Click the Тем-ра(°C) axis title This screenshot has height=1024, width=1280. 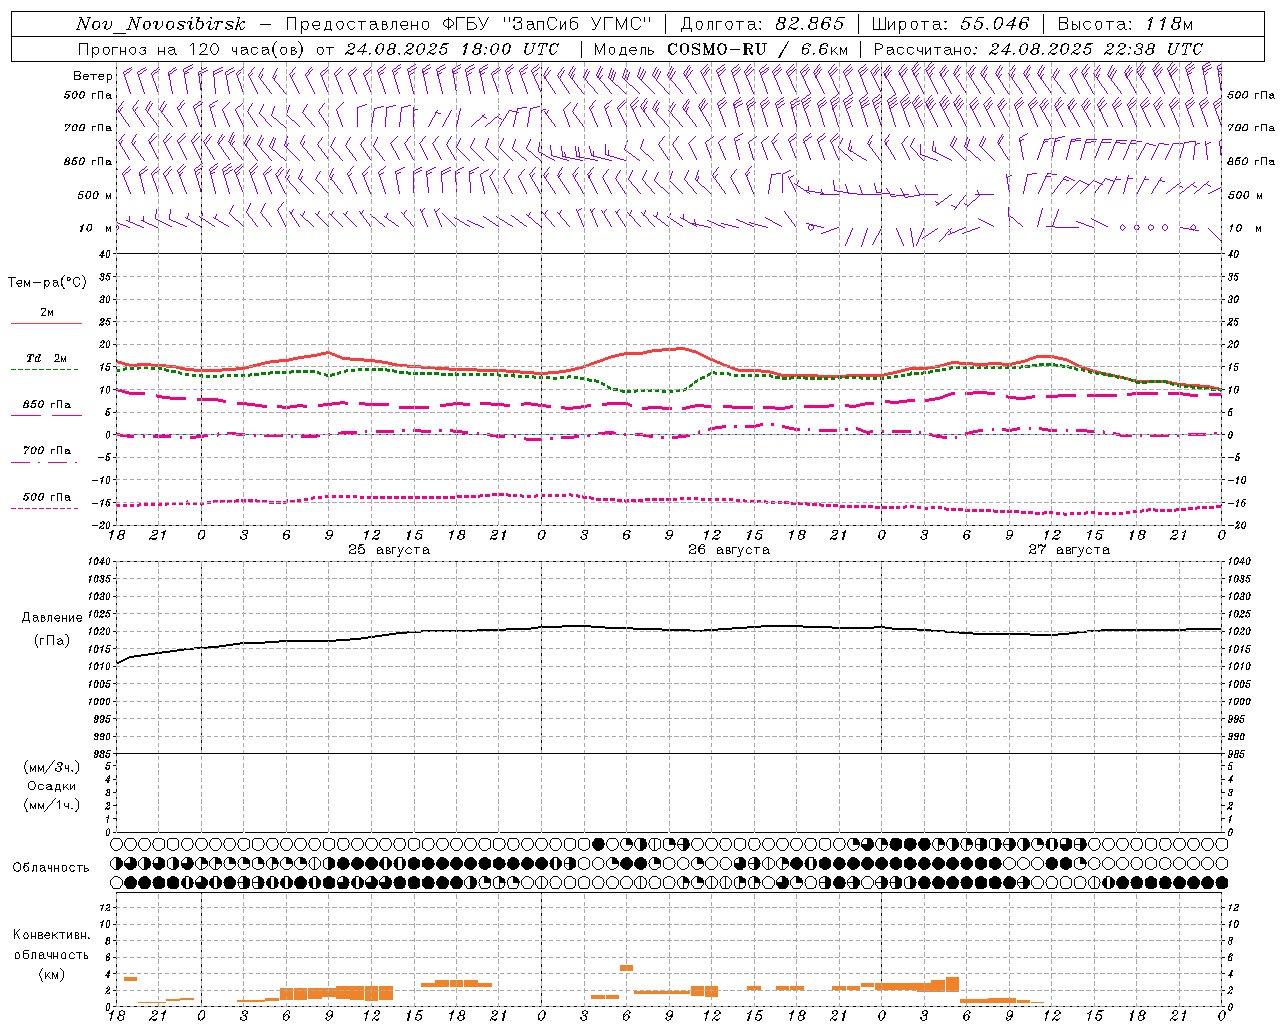[47, 283]
